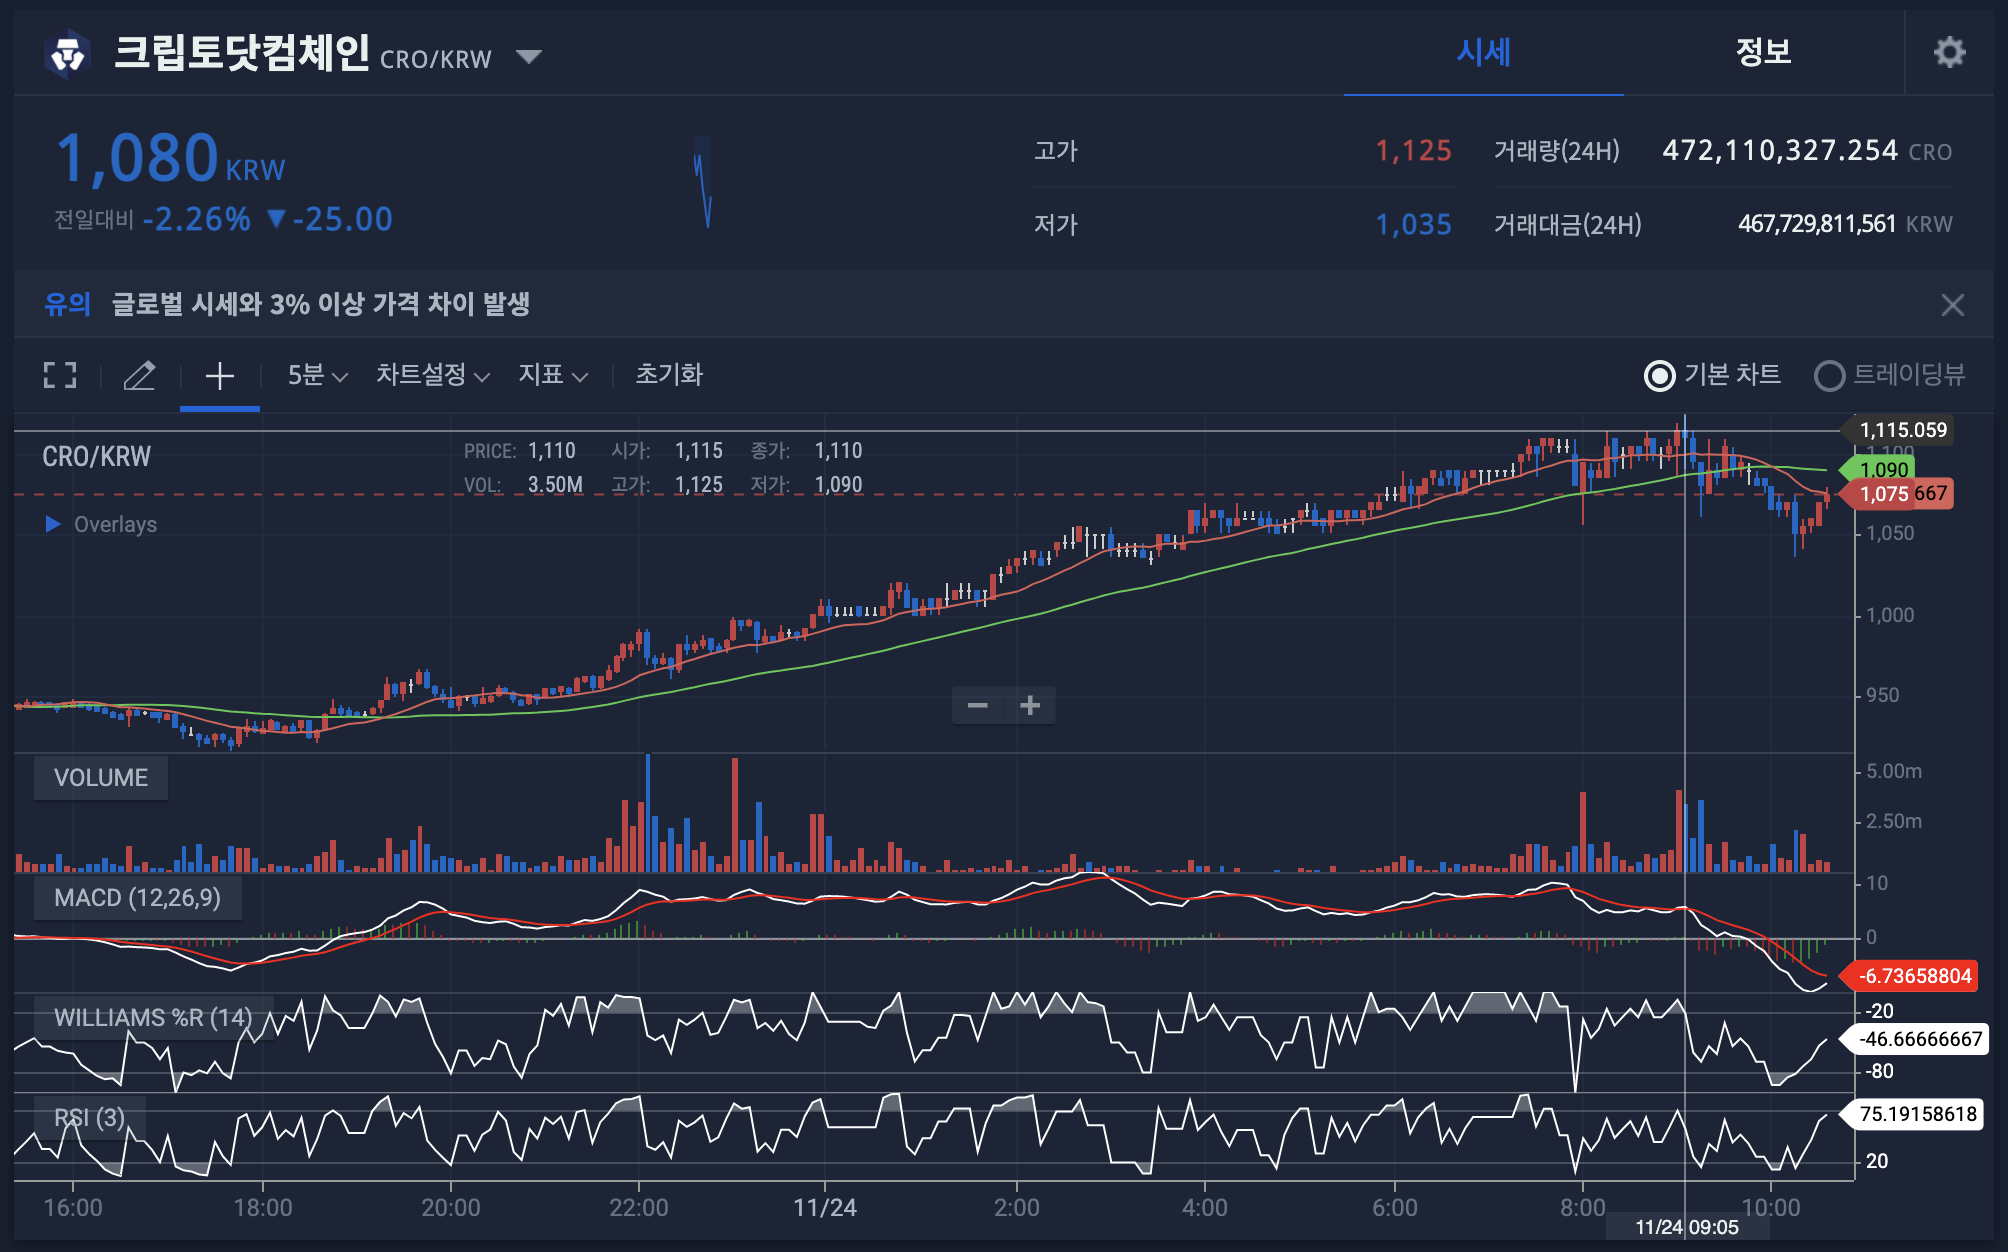Click the Crypto.com Chain coin logo
Screen dimensions: 2008x1252
pyautogui.click(x=68, y=54)
